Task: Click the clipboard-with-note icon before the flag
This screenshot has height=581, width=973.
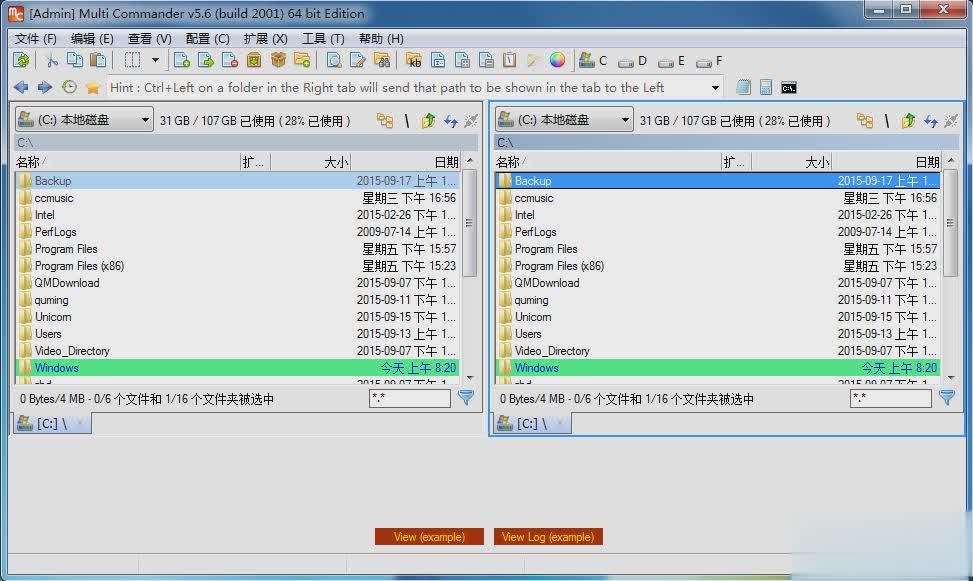Action: [x=509, y=60]
